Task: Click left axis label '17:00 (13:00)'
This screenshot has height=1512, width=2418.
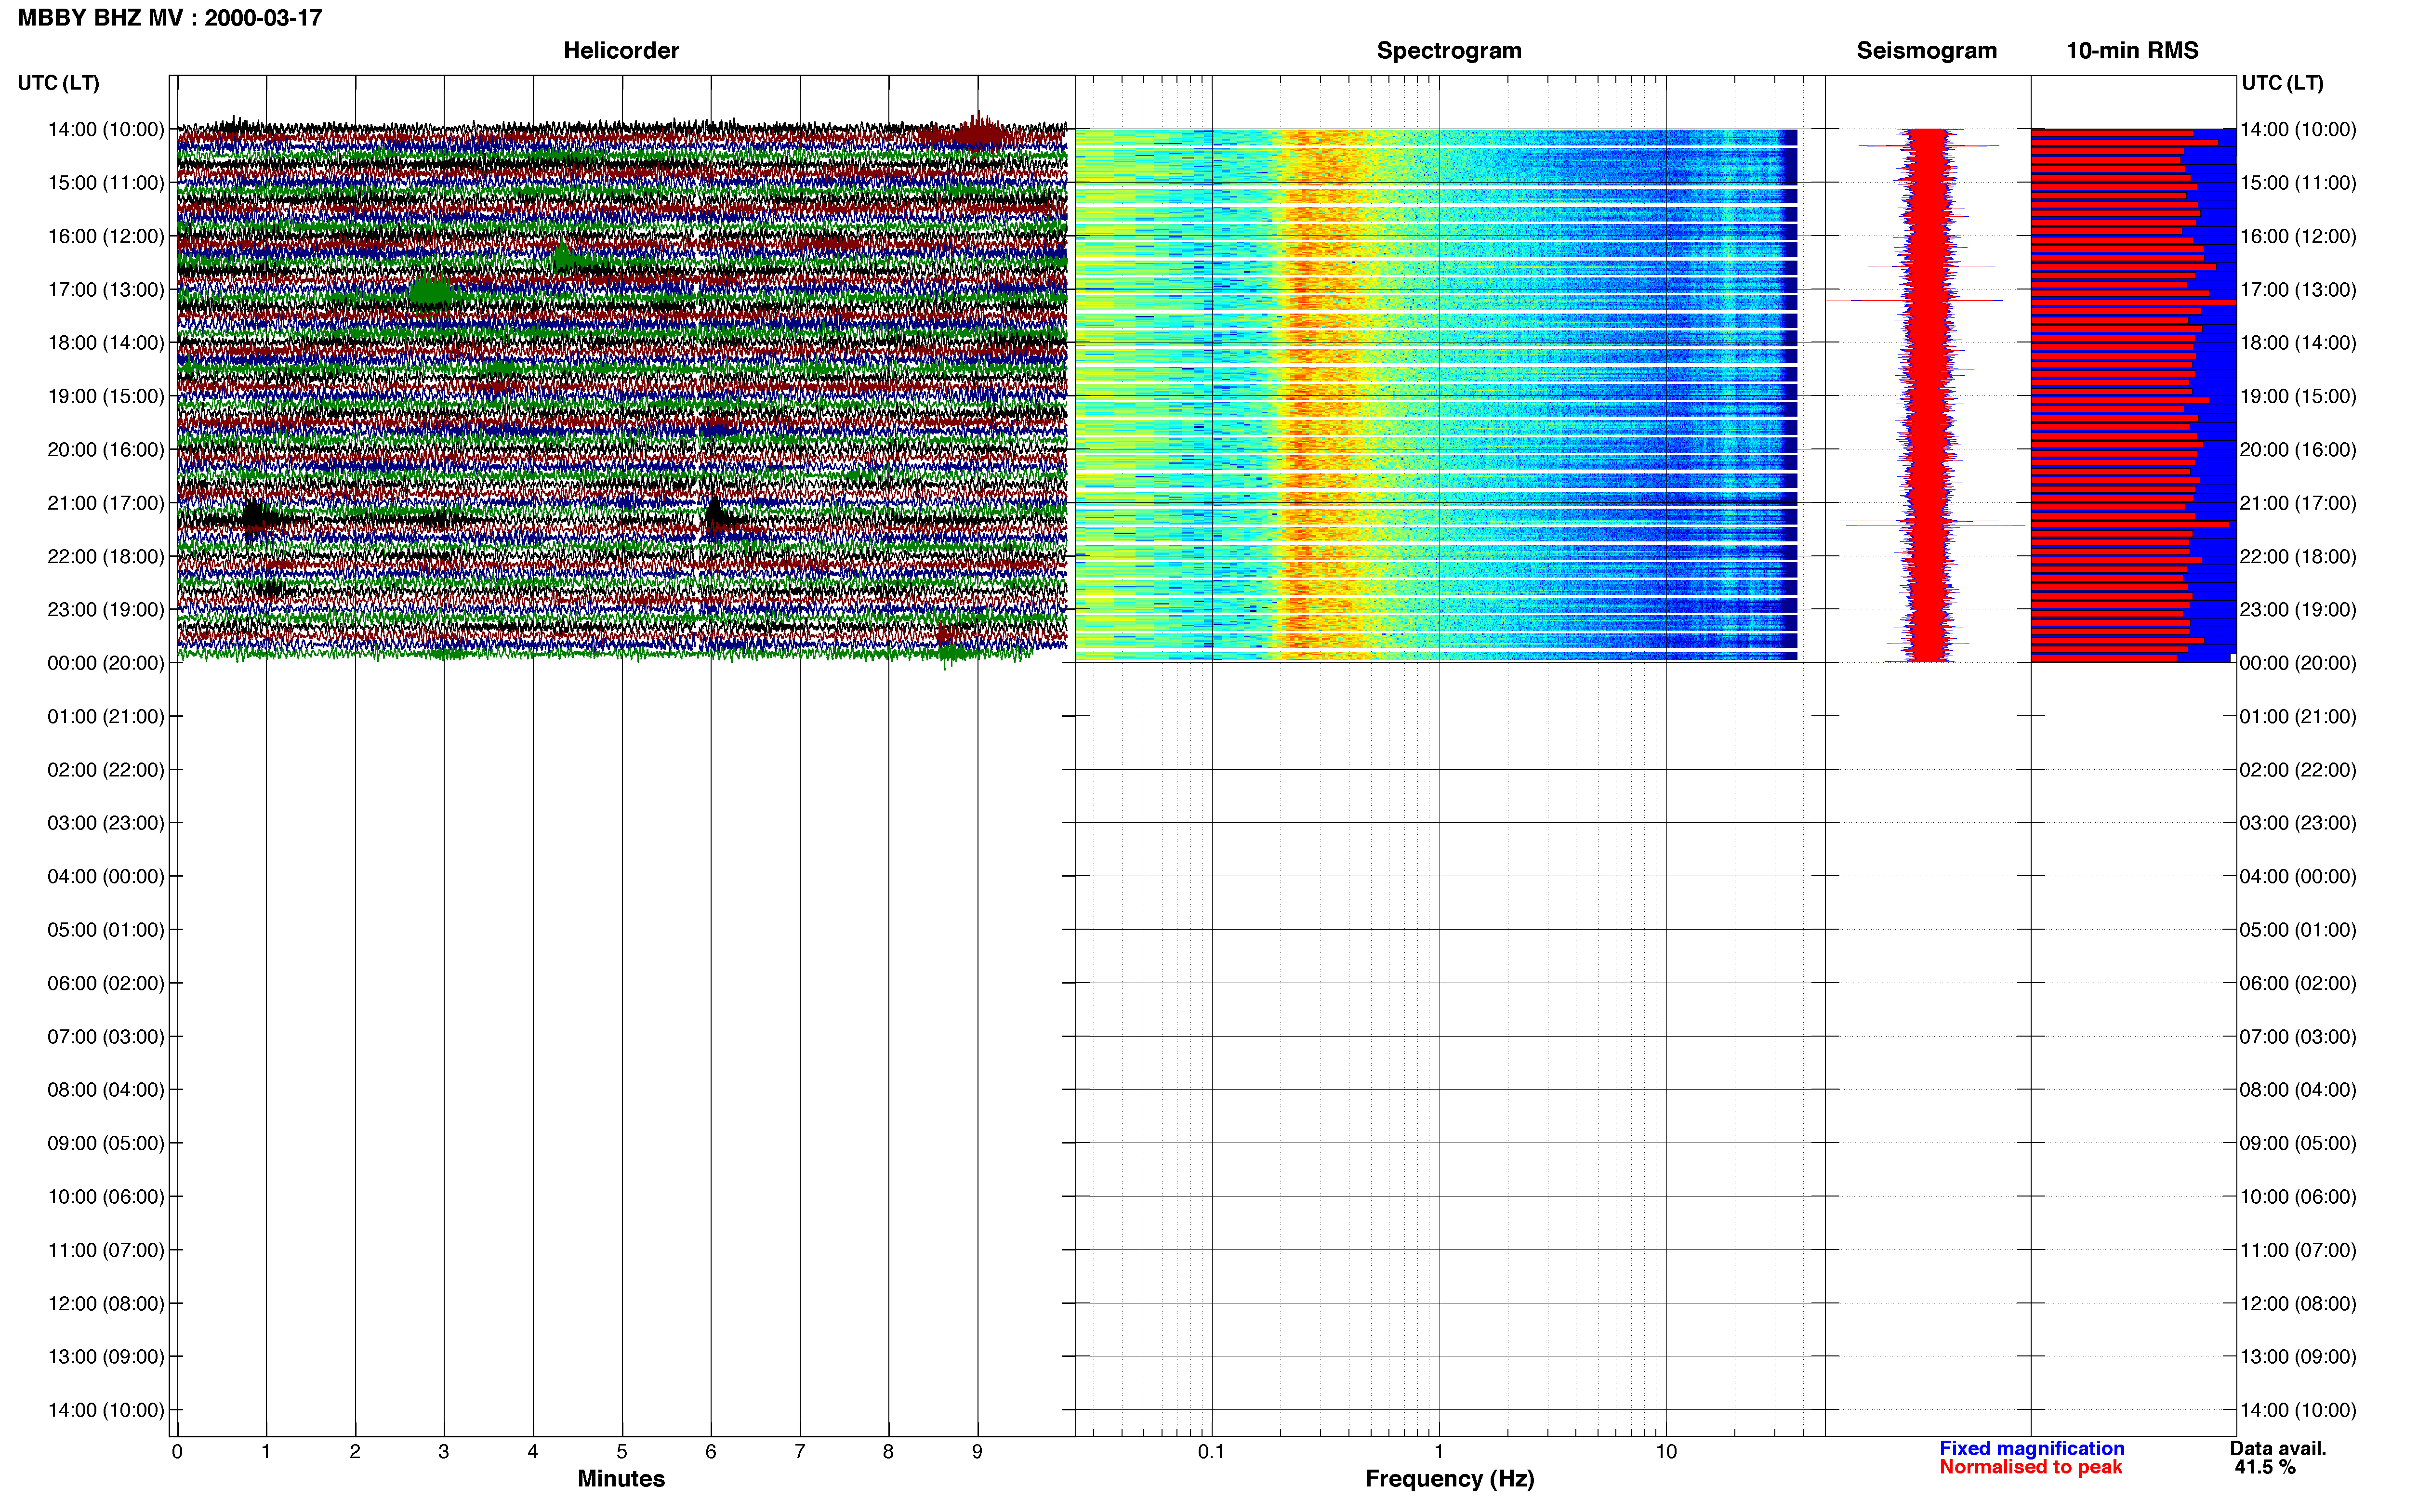Action: [106, 289]
